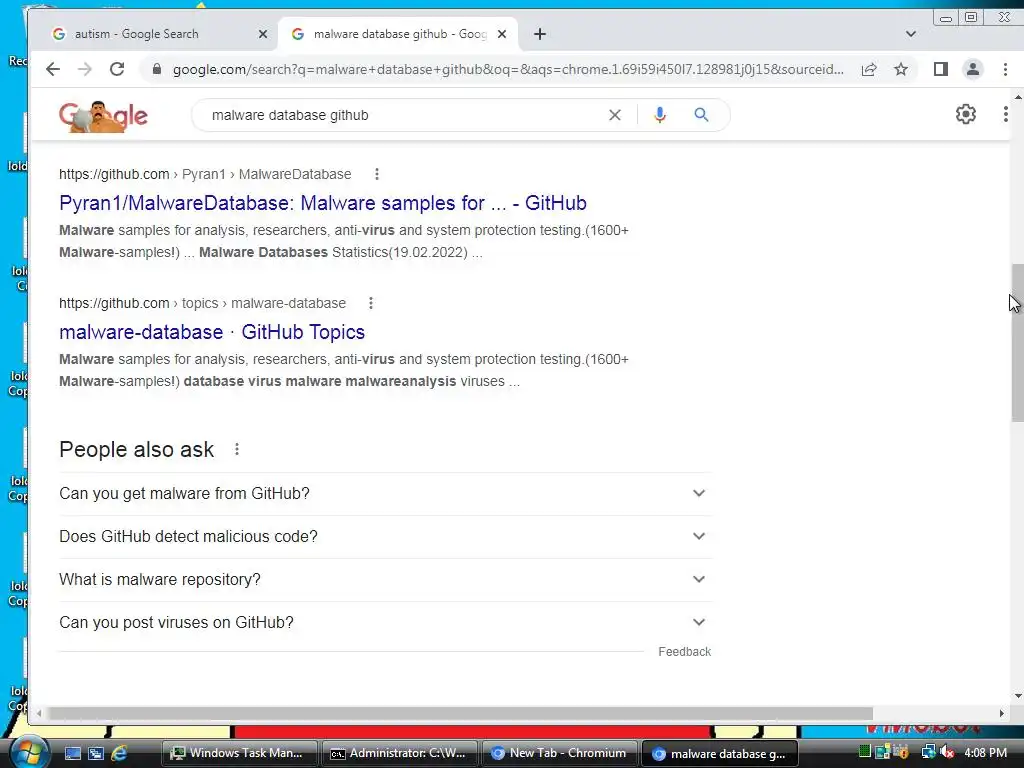Expand Does GitHub detect malicious code
1024x768 pixels.
(385, 536)
